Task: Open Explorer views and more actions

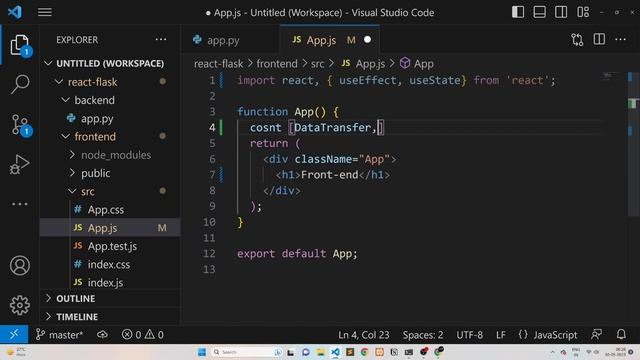Action: pyautogui.click(x=161, y=40)
